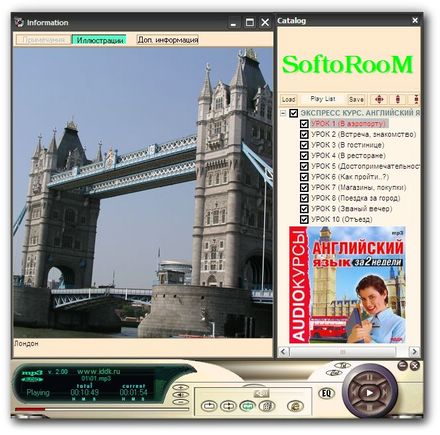Click the Load playlist button

click(288, 99)
